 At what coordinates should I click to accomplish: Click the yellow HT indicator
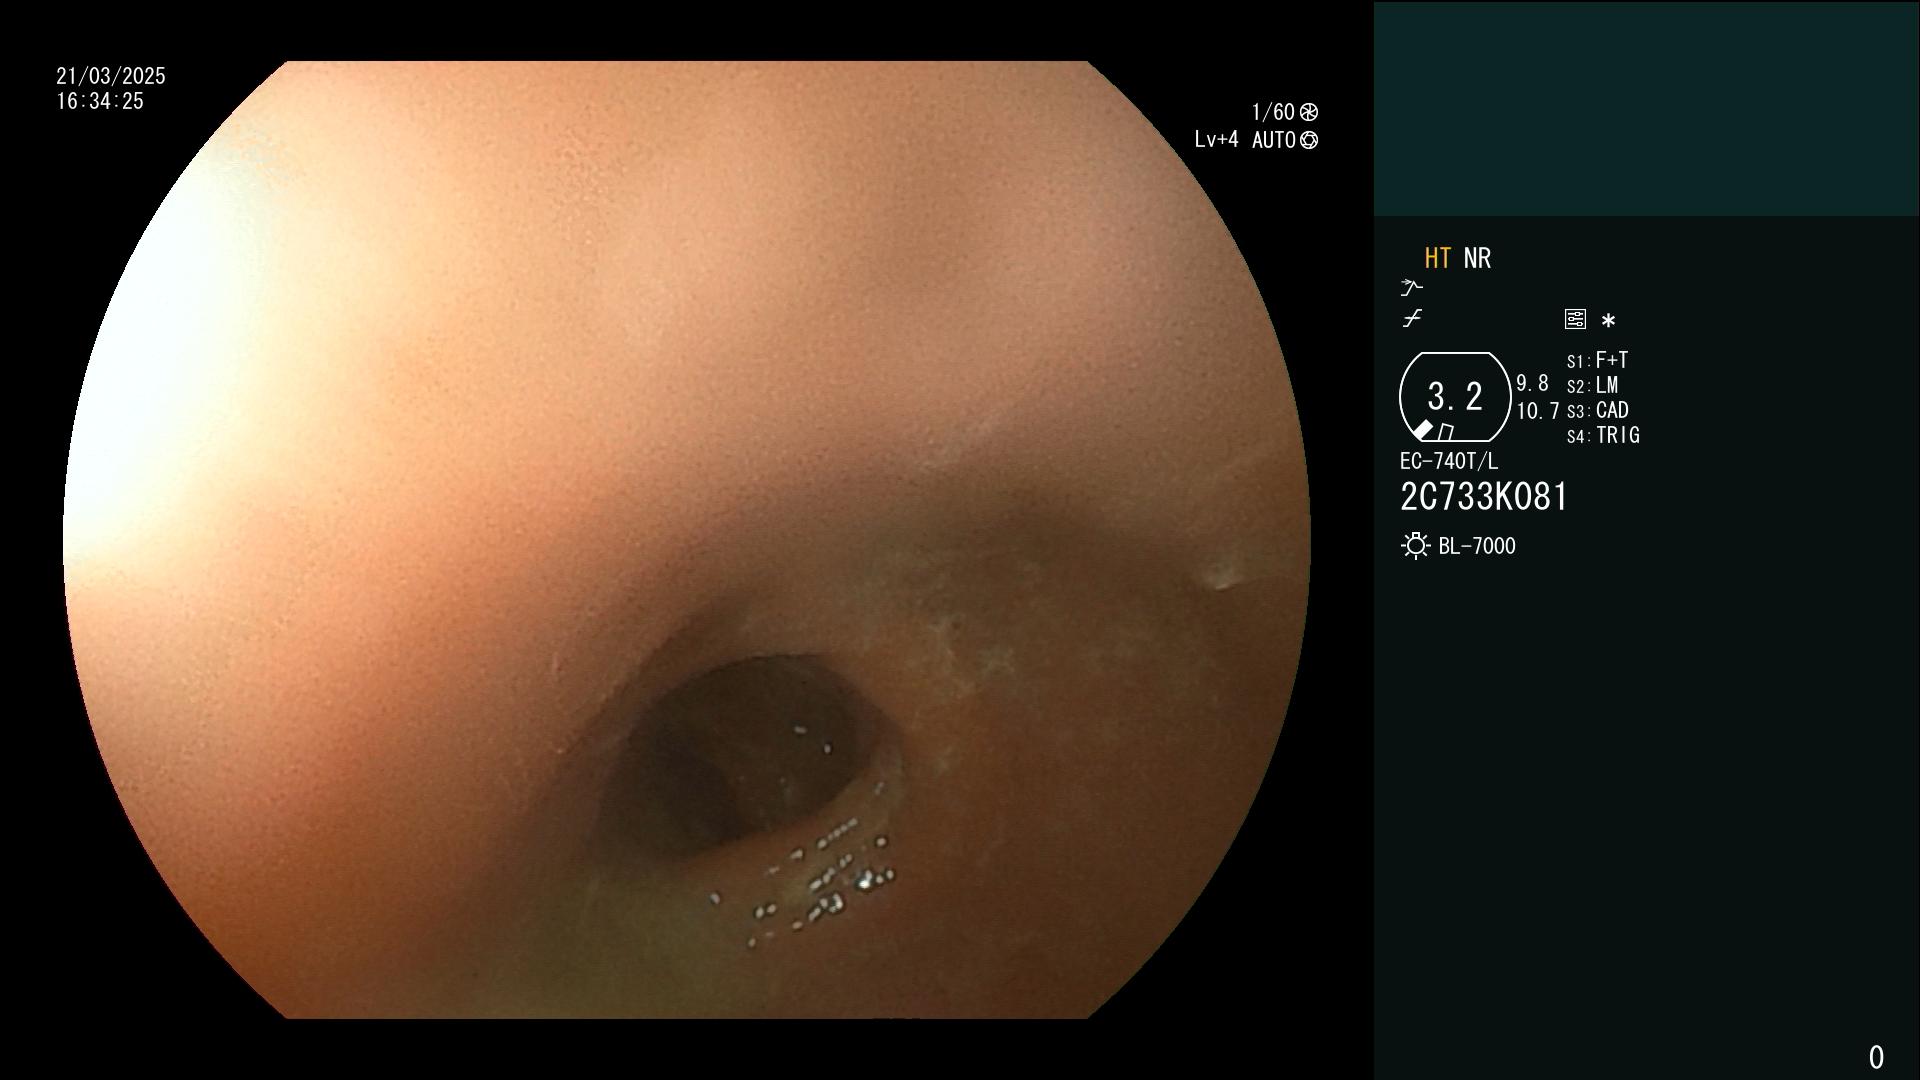coord(1438,258)
